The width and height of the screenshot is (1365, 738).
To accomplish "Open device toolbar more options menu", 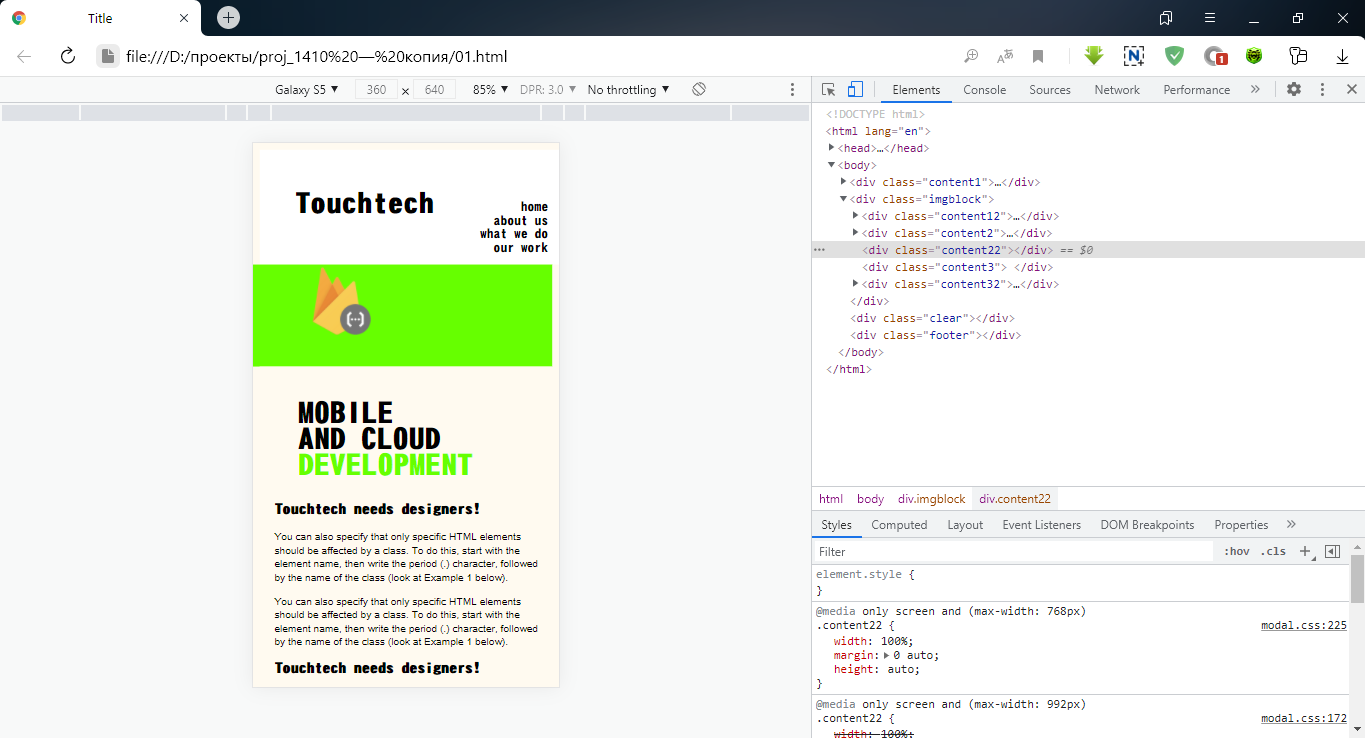I will [x=793, y=90].
